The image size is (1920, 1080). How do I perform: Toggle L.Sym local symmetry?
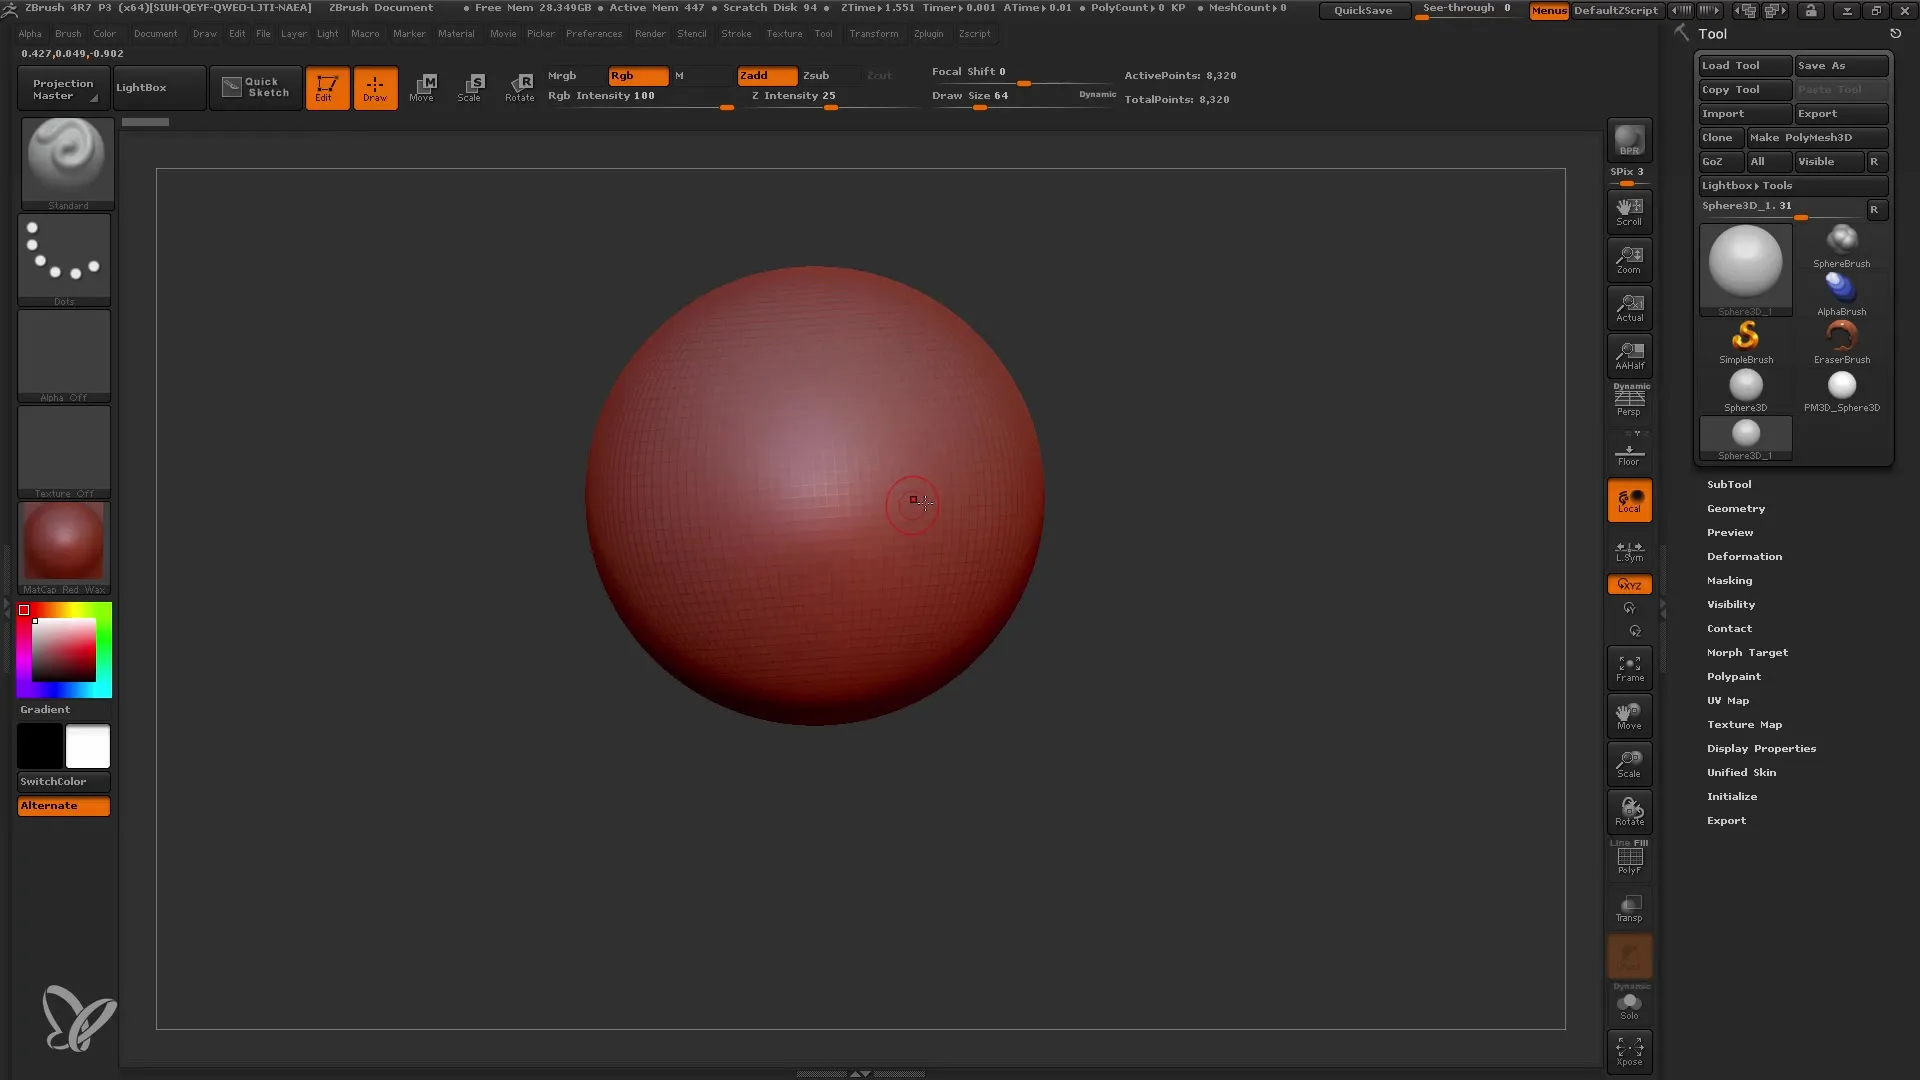coord(1629,550)
